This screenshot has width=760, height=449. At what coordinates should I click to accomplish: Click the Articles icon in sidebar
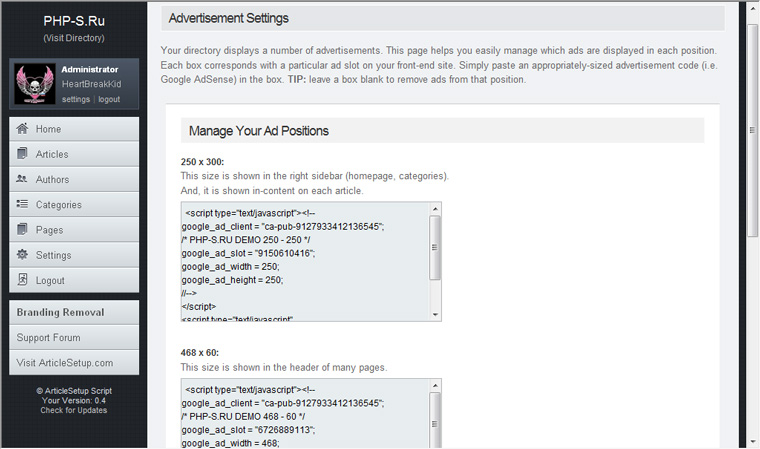pos(22,154)
